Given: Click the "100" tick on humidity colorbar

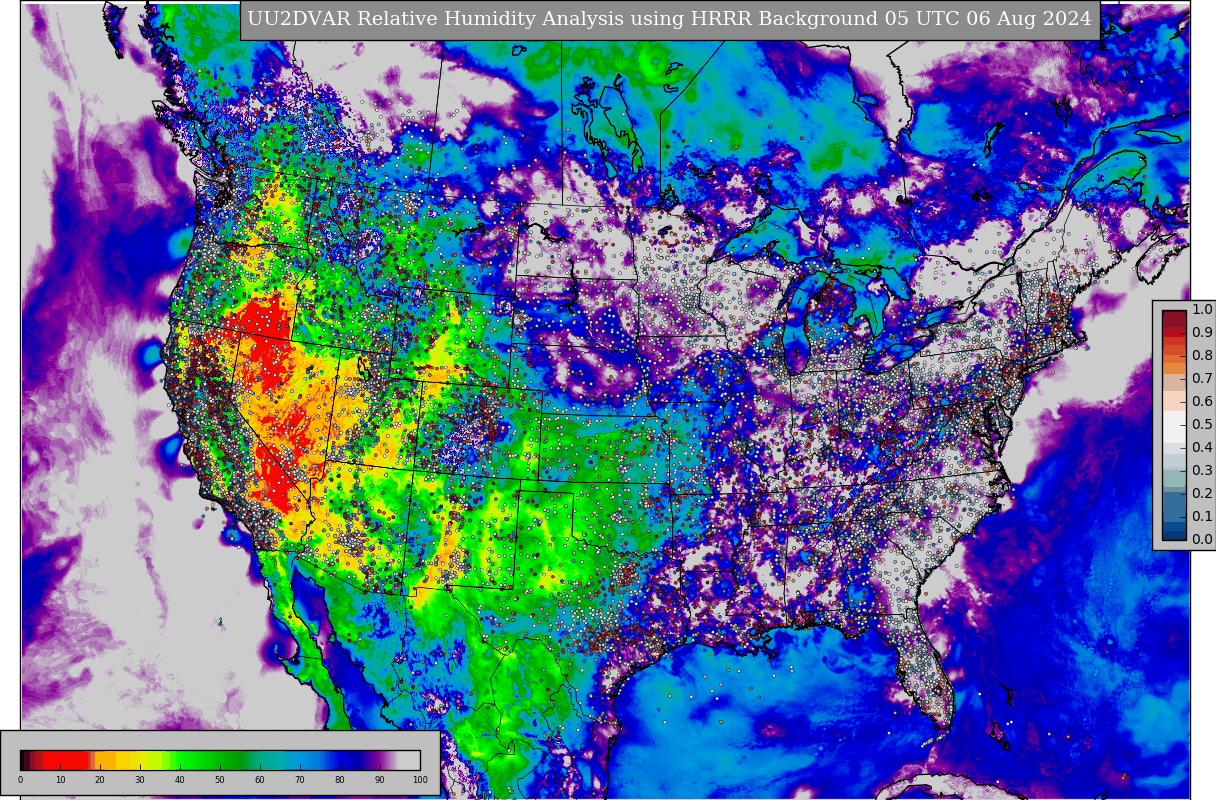Looking at the screenshot, I should [x=420, y=779].
